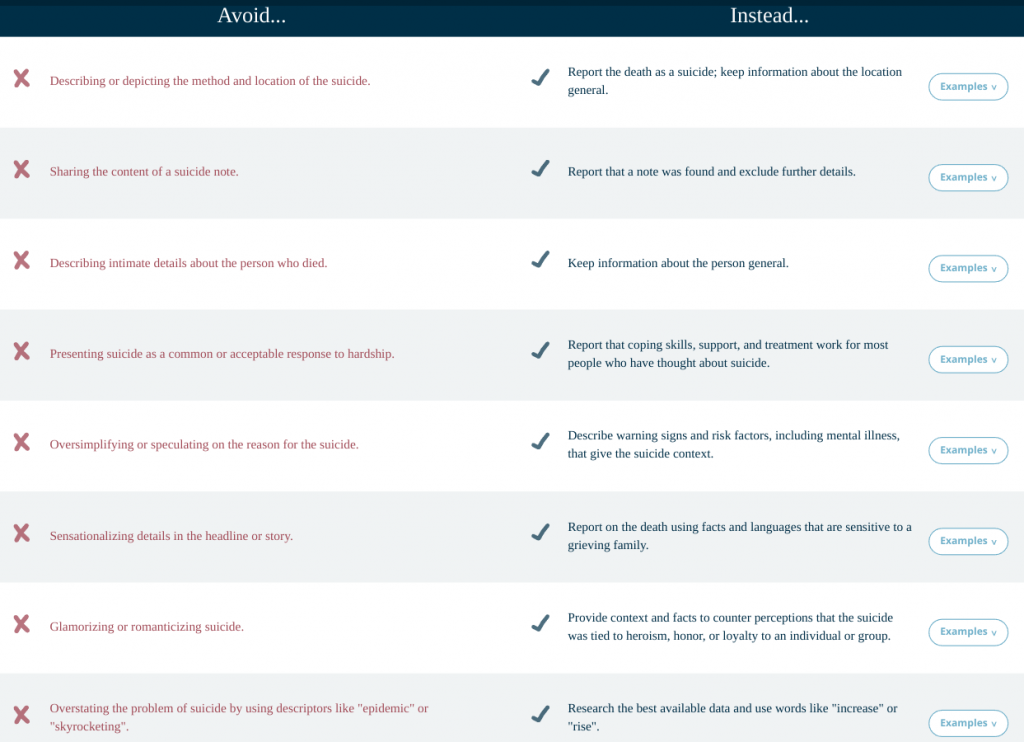Click the checkmark beside 'Describe warning signs and risk factors'
Screen dimensions: 1024x742
540,441
